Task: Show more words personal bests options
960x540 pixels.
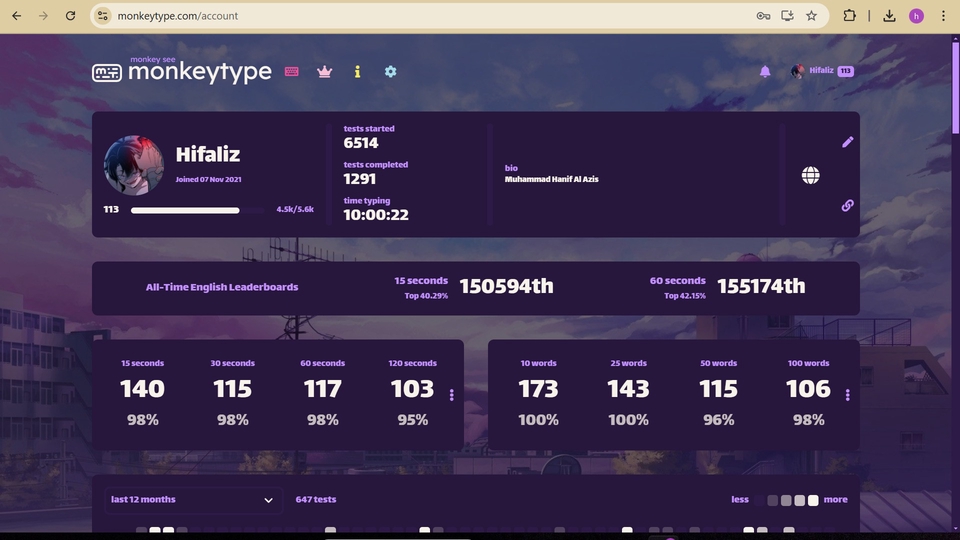Action: [847, 395]
